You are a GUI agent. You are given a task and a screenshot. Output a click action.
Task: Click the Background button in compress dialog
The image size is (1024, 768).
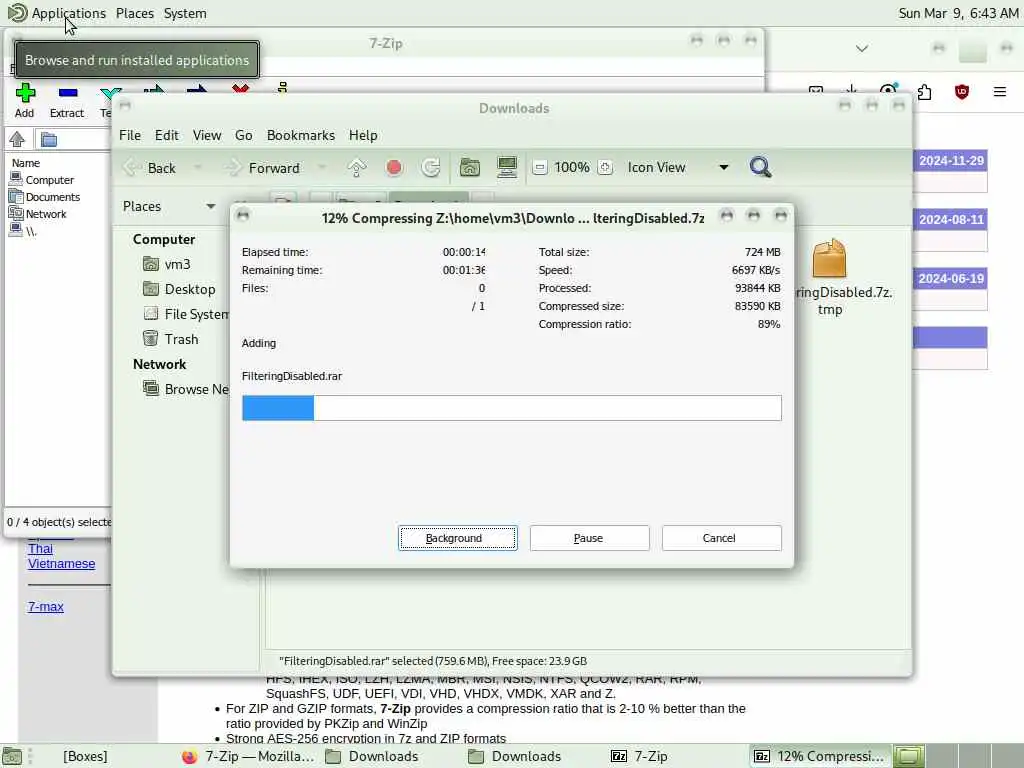457,538
